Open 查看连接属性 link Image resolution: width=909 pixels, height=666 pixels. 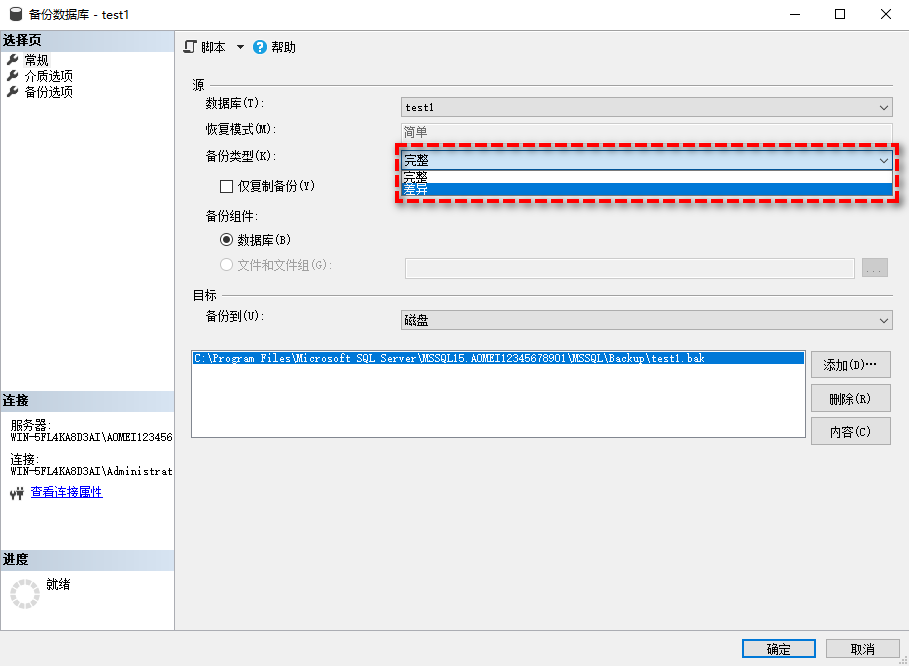tap(66, 492)
